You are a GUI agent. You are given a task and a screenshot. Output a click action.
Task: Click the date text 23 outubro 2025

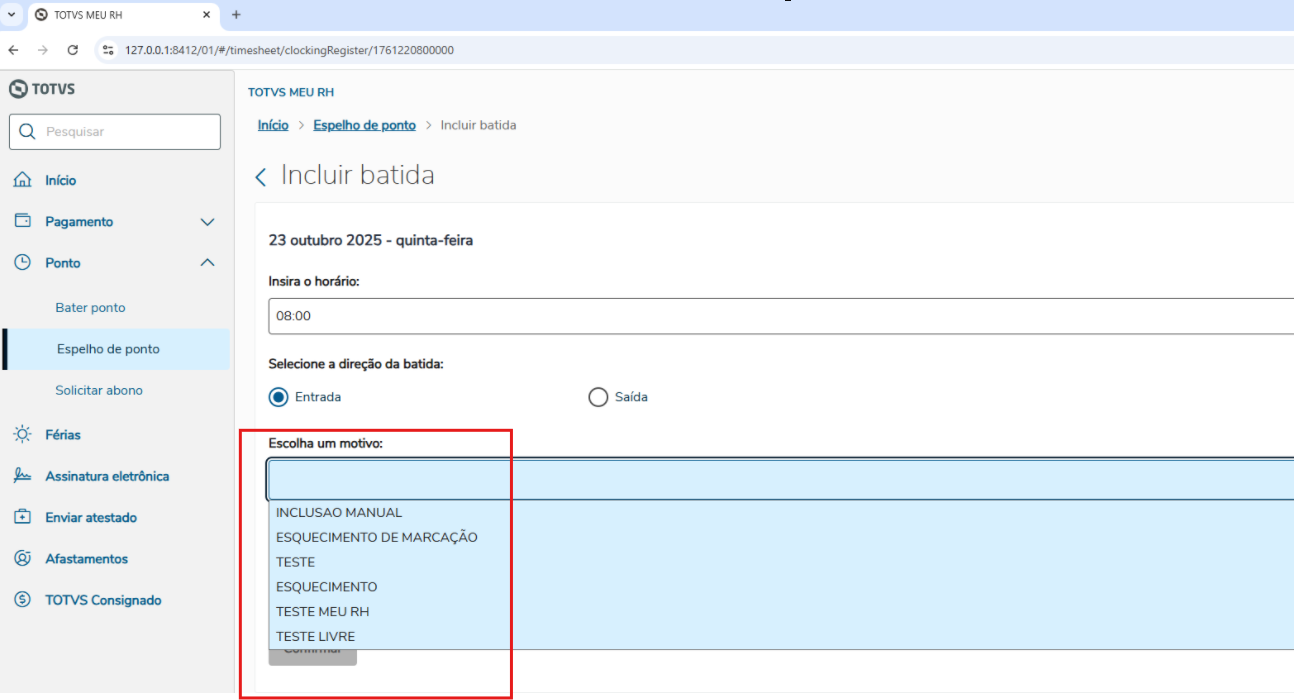click(325, 241)
